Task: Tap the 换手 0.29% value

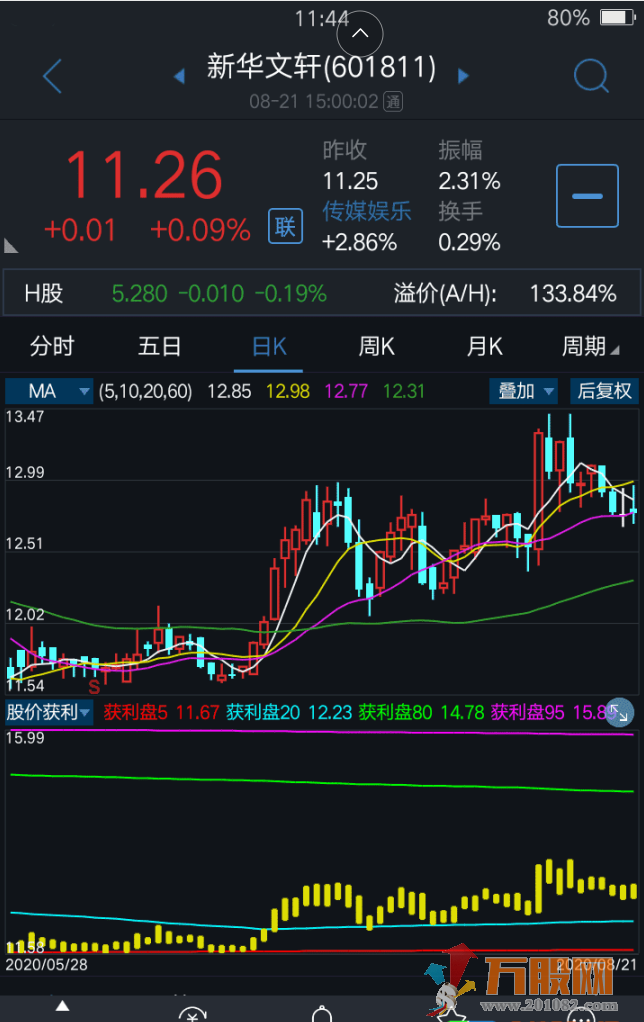Action: [x=469, y=242]
